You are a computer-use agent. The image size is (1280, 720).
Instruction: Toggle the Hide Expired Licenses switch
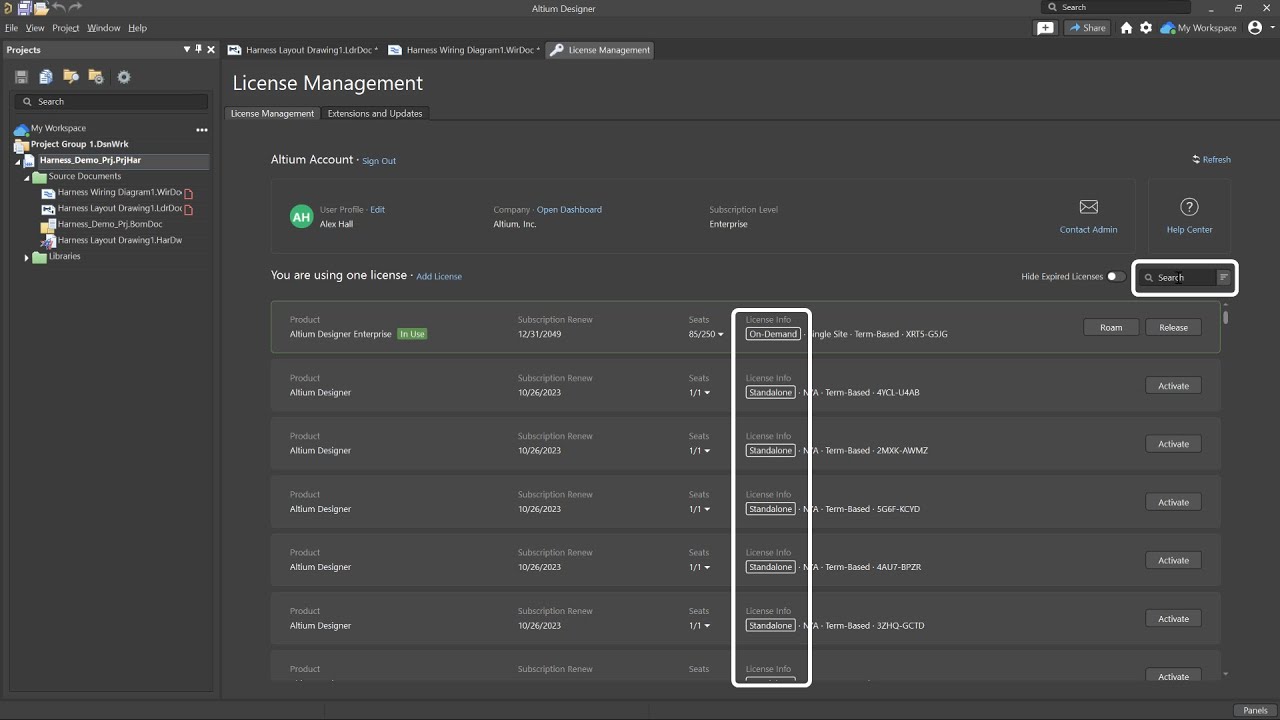tap(1115, 277)
